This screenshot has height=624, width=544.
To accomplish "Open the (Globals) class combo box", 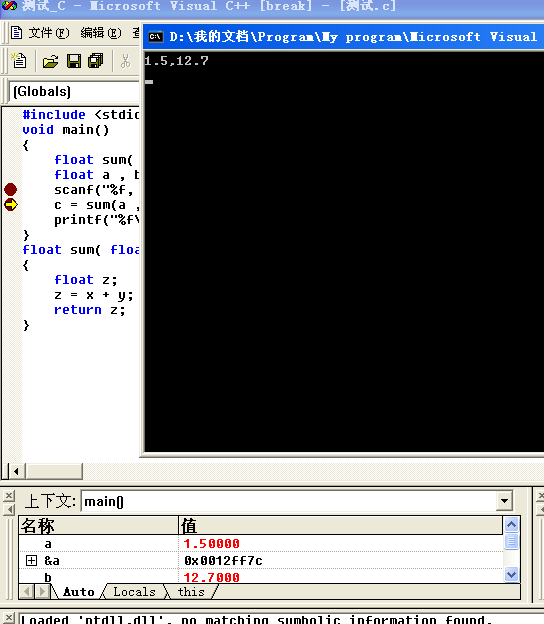I will 74,92.
